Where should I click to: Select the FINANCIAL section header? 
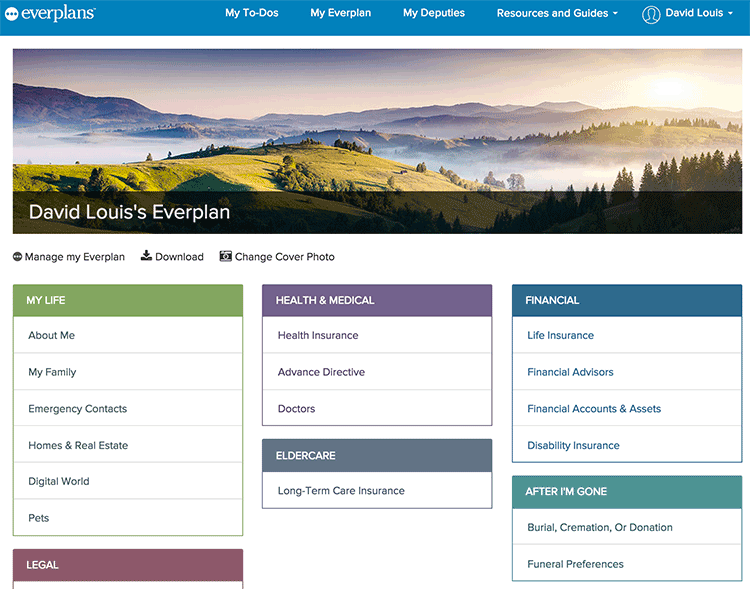click(x=627, y=300)
